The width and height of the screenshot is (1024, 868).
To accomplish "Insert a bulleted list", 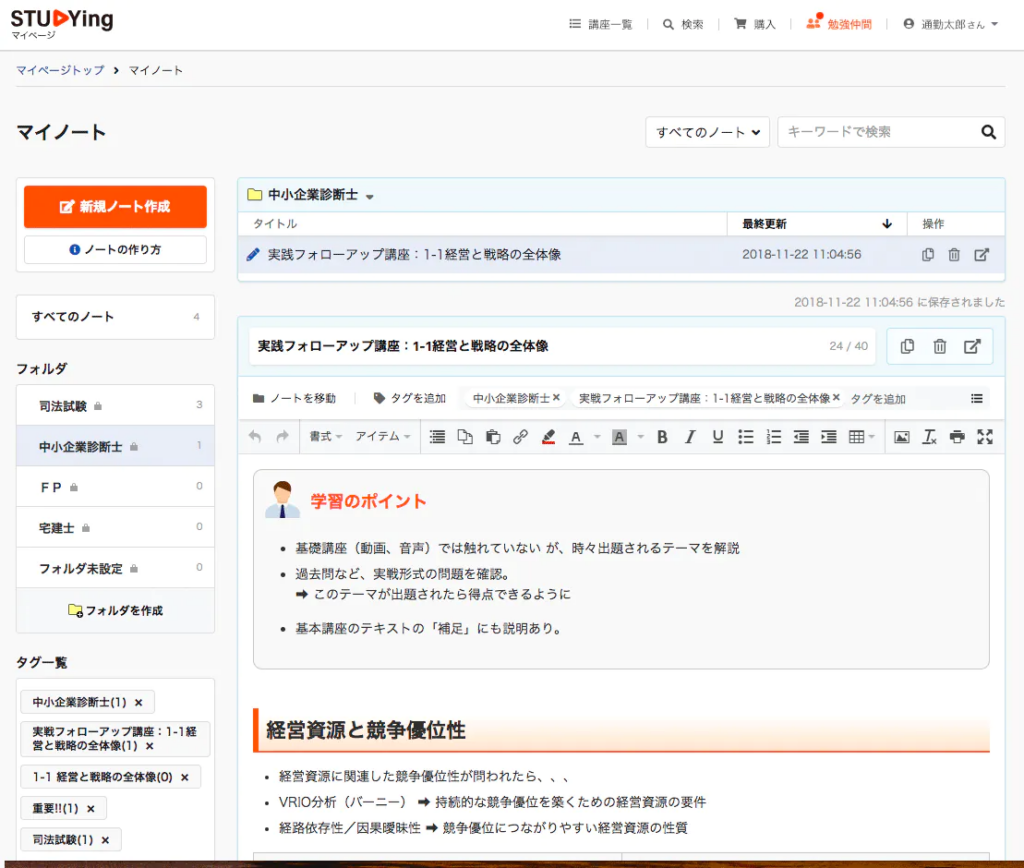I will coord(745,437).
